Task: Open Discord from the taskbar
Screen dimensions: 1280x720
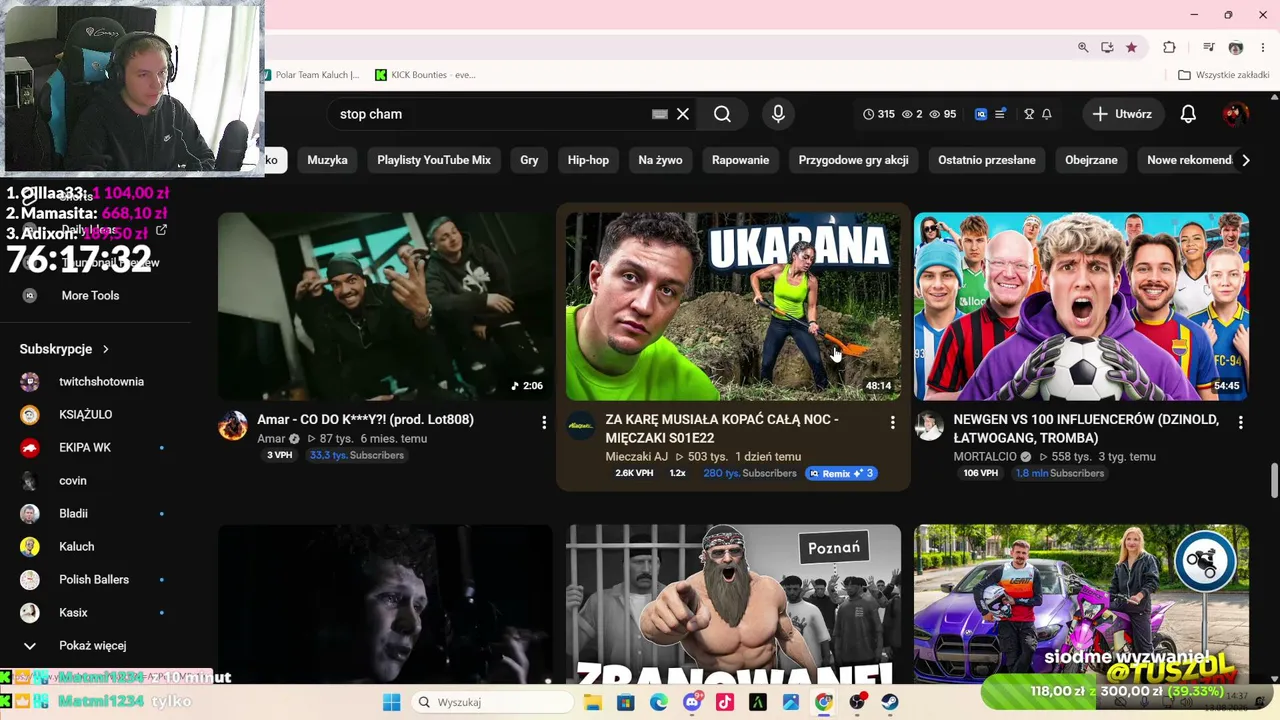Action: coord(691,702)
